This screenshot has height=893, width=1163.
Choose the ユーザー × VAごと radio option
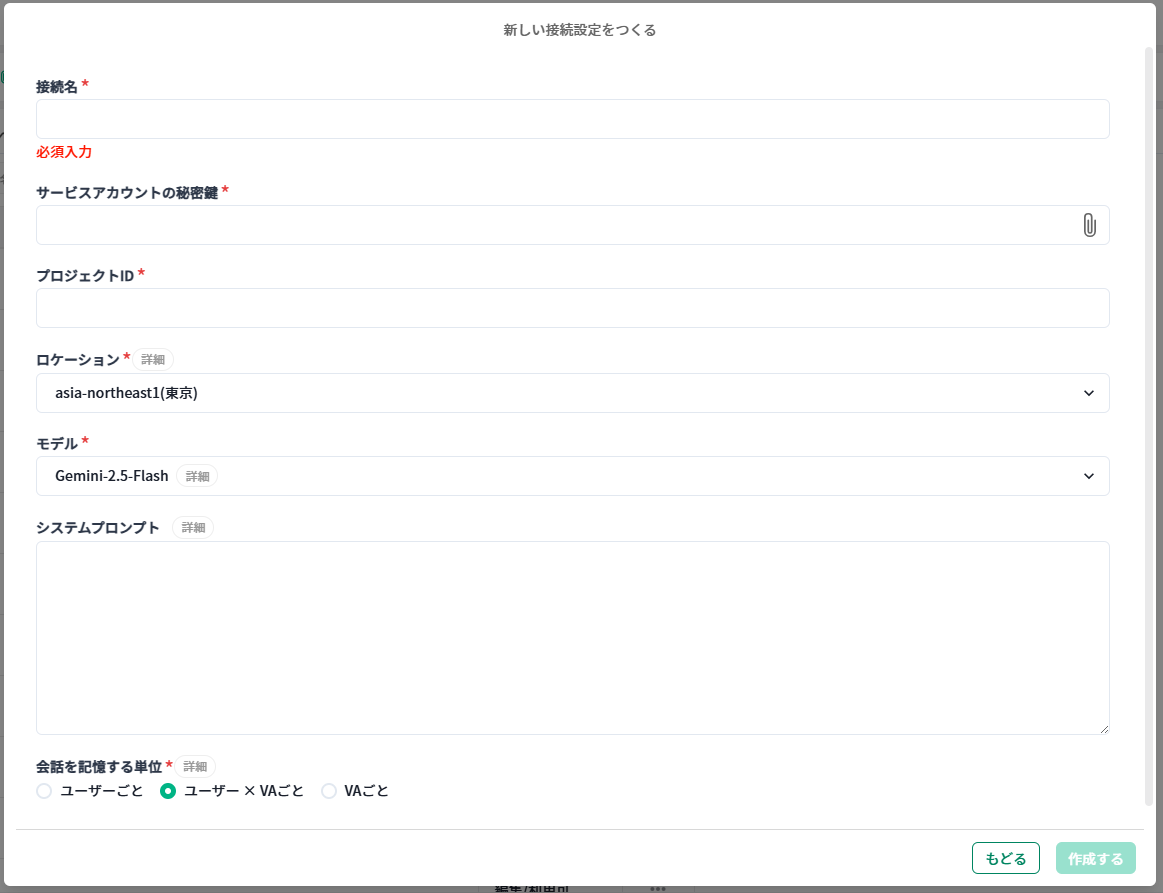(168, 791)
